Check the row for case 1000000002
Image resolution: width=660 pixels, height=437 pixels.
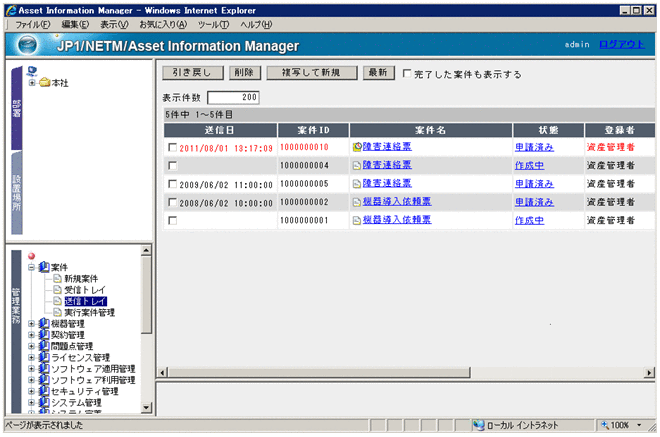click(172, 202)
